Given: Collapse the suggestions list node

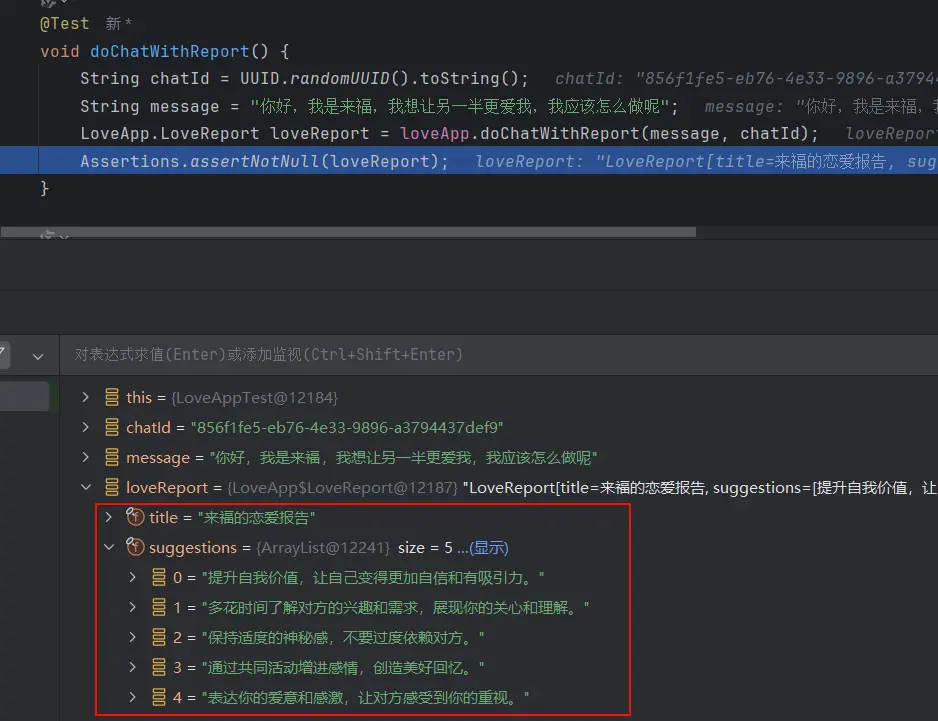Looking at the screenshot, I should (109, 547).
